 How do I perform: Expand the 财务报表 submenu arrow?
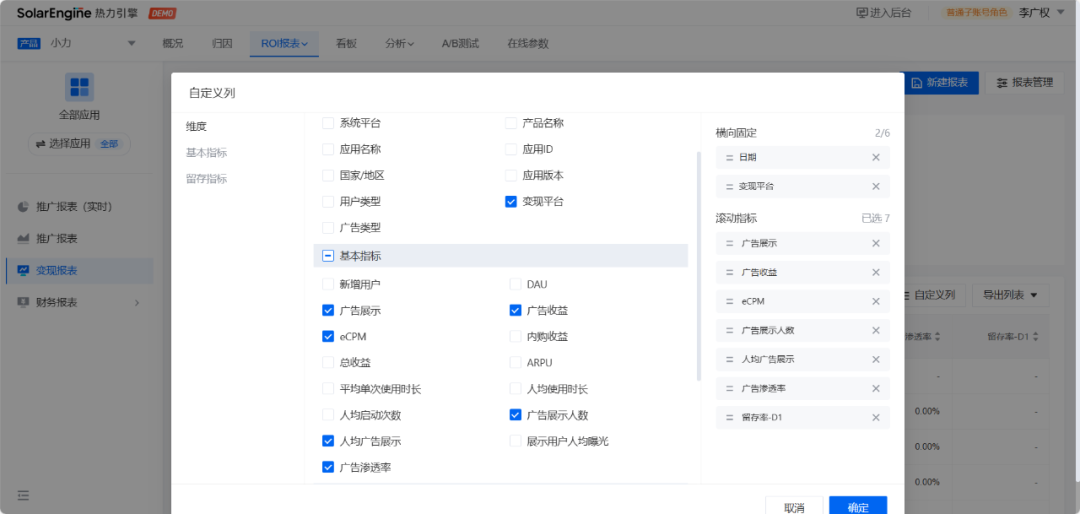[x=136, y=302]
